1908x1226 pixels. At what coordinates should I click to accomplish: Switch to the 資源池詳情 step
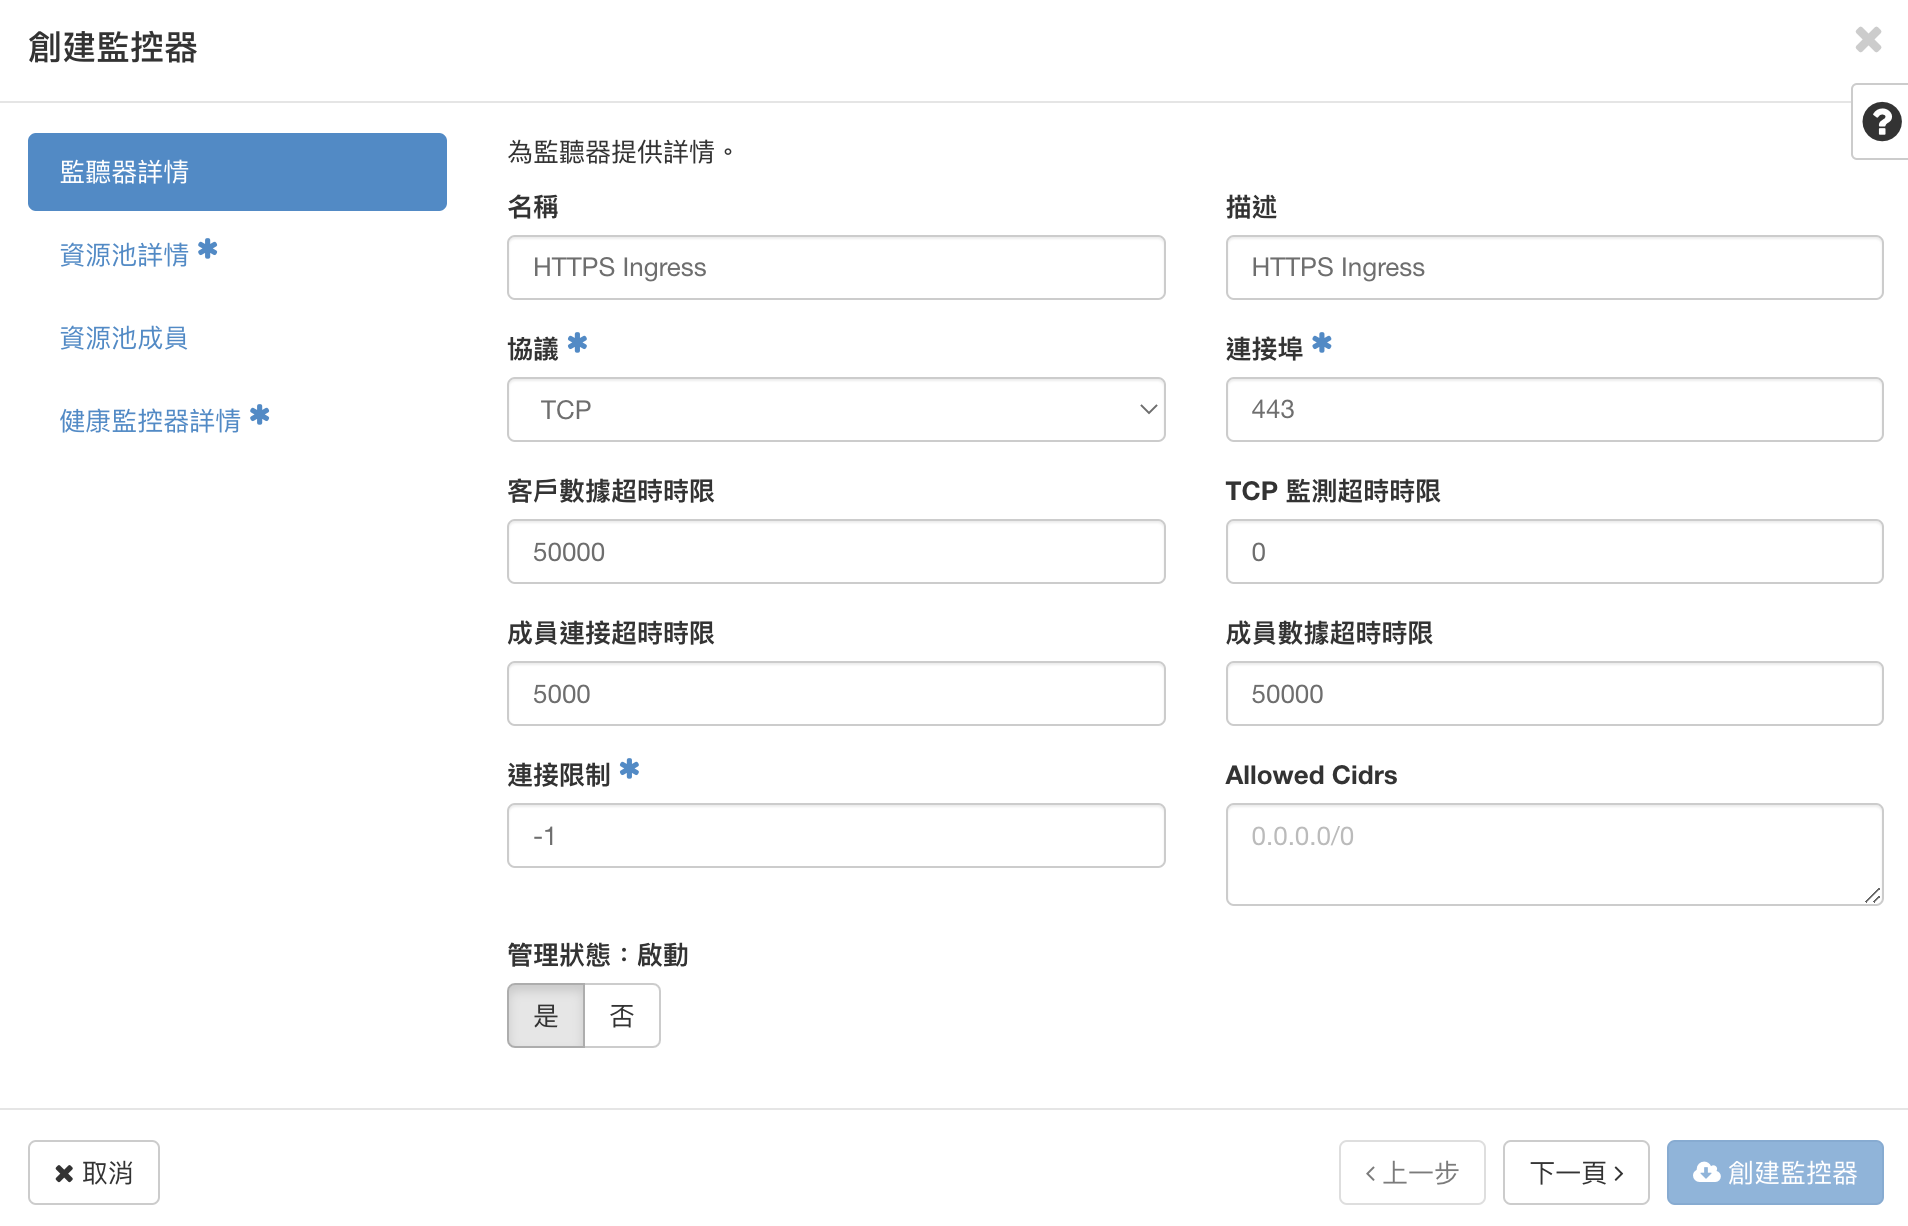(125, 255)
